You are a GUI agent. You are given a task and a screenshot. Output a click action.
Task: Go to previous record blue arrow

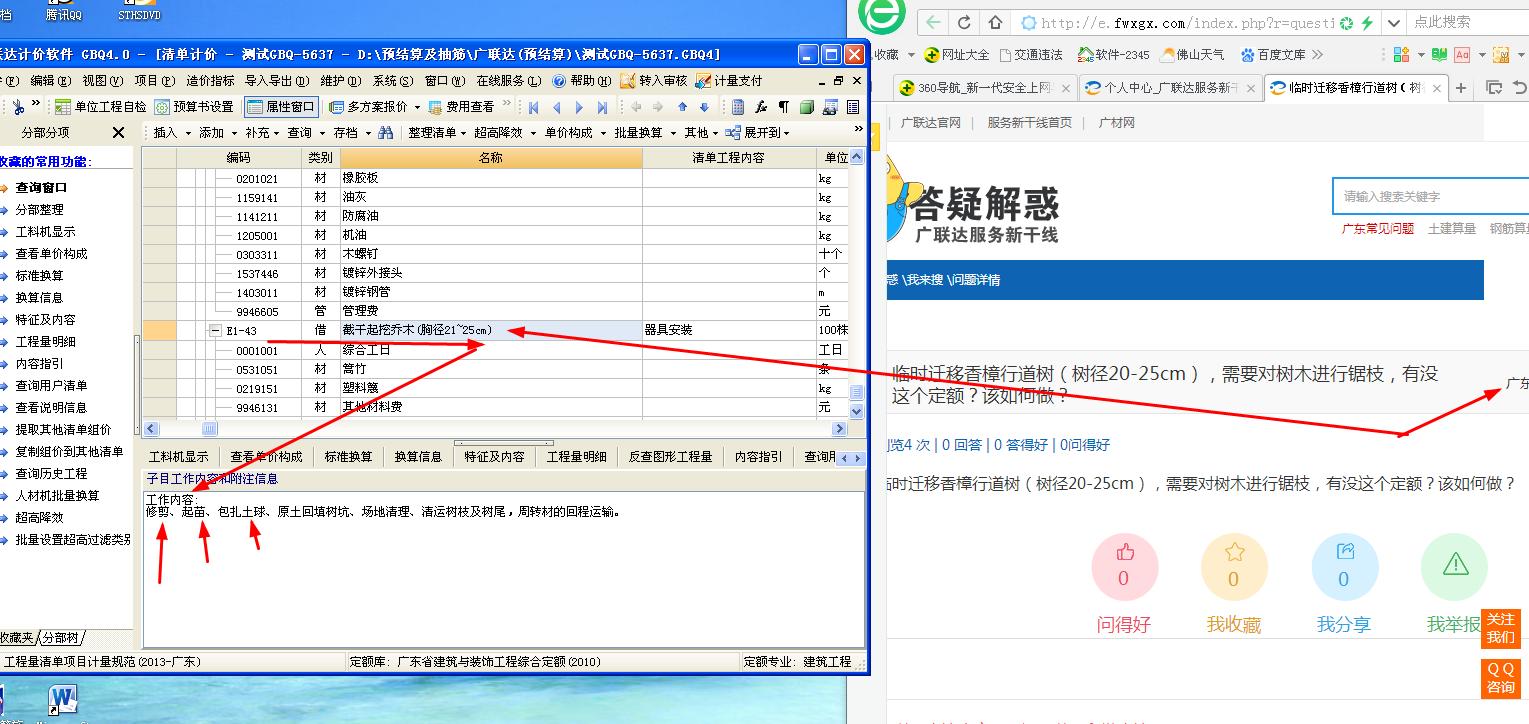557,107
